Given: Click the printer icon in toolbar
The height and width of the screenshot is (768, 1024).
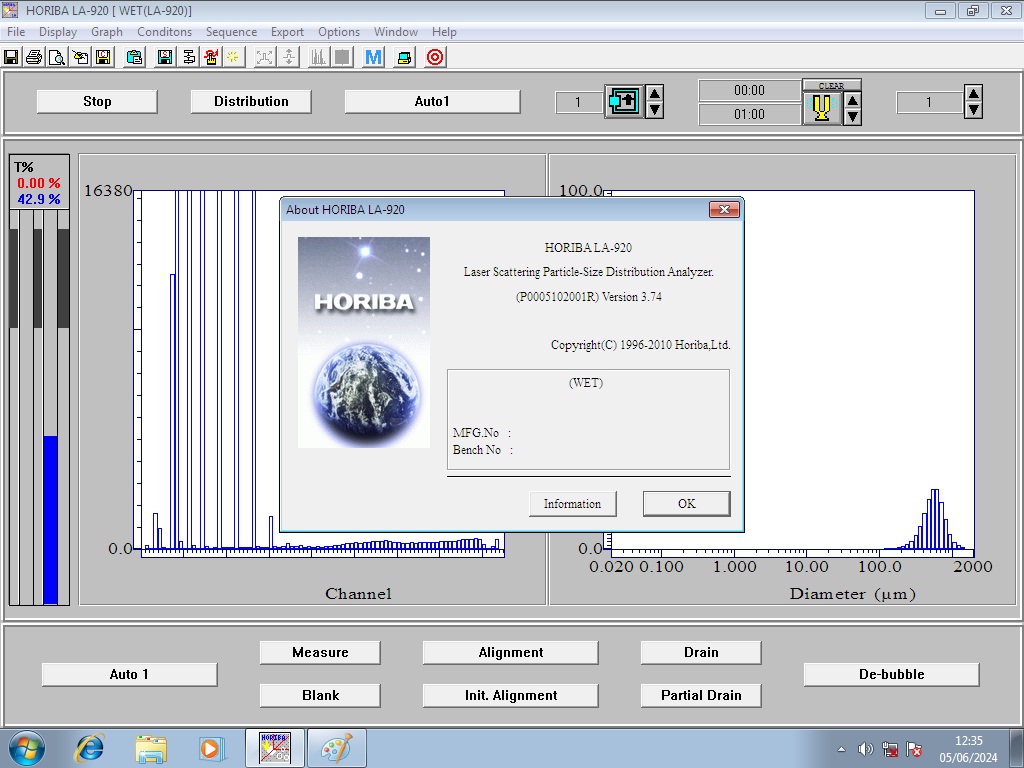Looking at the screenshot, I should click(34, 57).
